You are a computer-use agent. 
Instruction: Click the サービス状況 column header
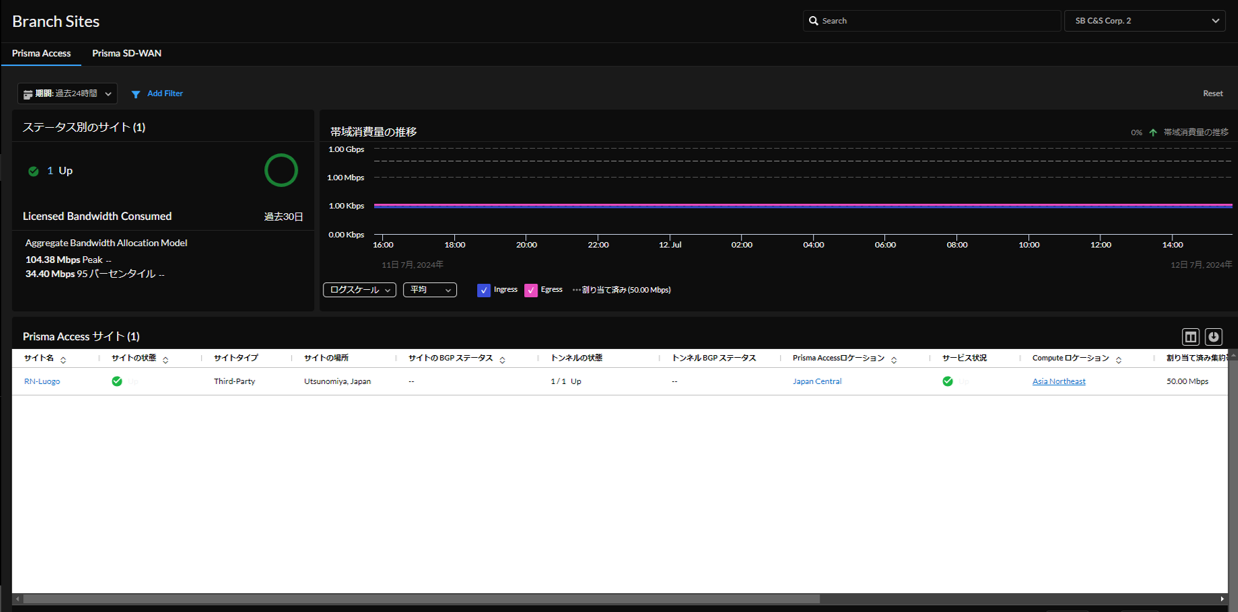(x=964, y=358)
